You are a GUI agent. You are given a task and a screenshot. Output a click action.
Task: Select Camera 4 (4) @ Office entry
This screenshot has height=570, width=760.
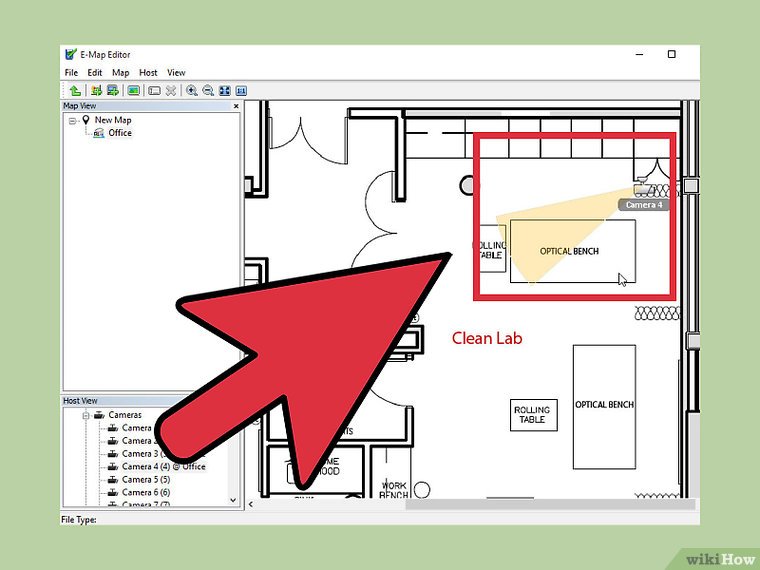[163, 466]
